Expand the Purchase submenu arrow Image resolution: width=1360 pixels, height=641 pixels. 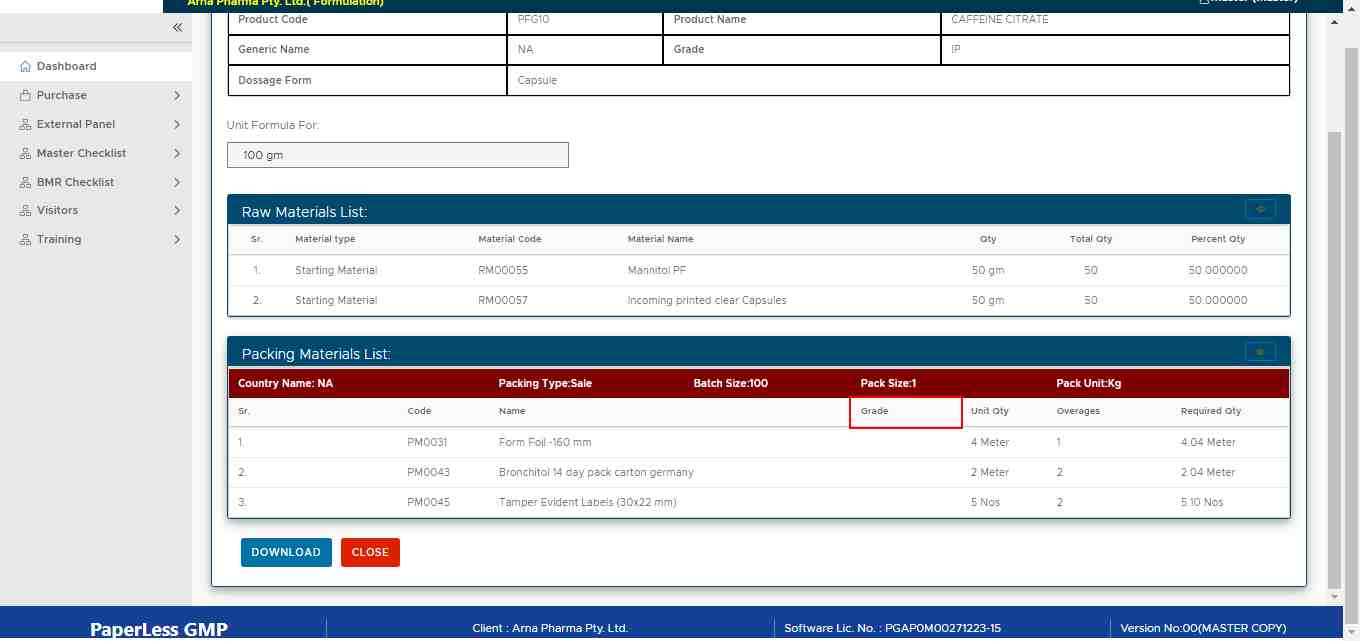177,96
